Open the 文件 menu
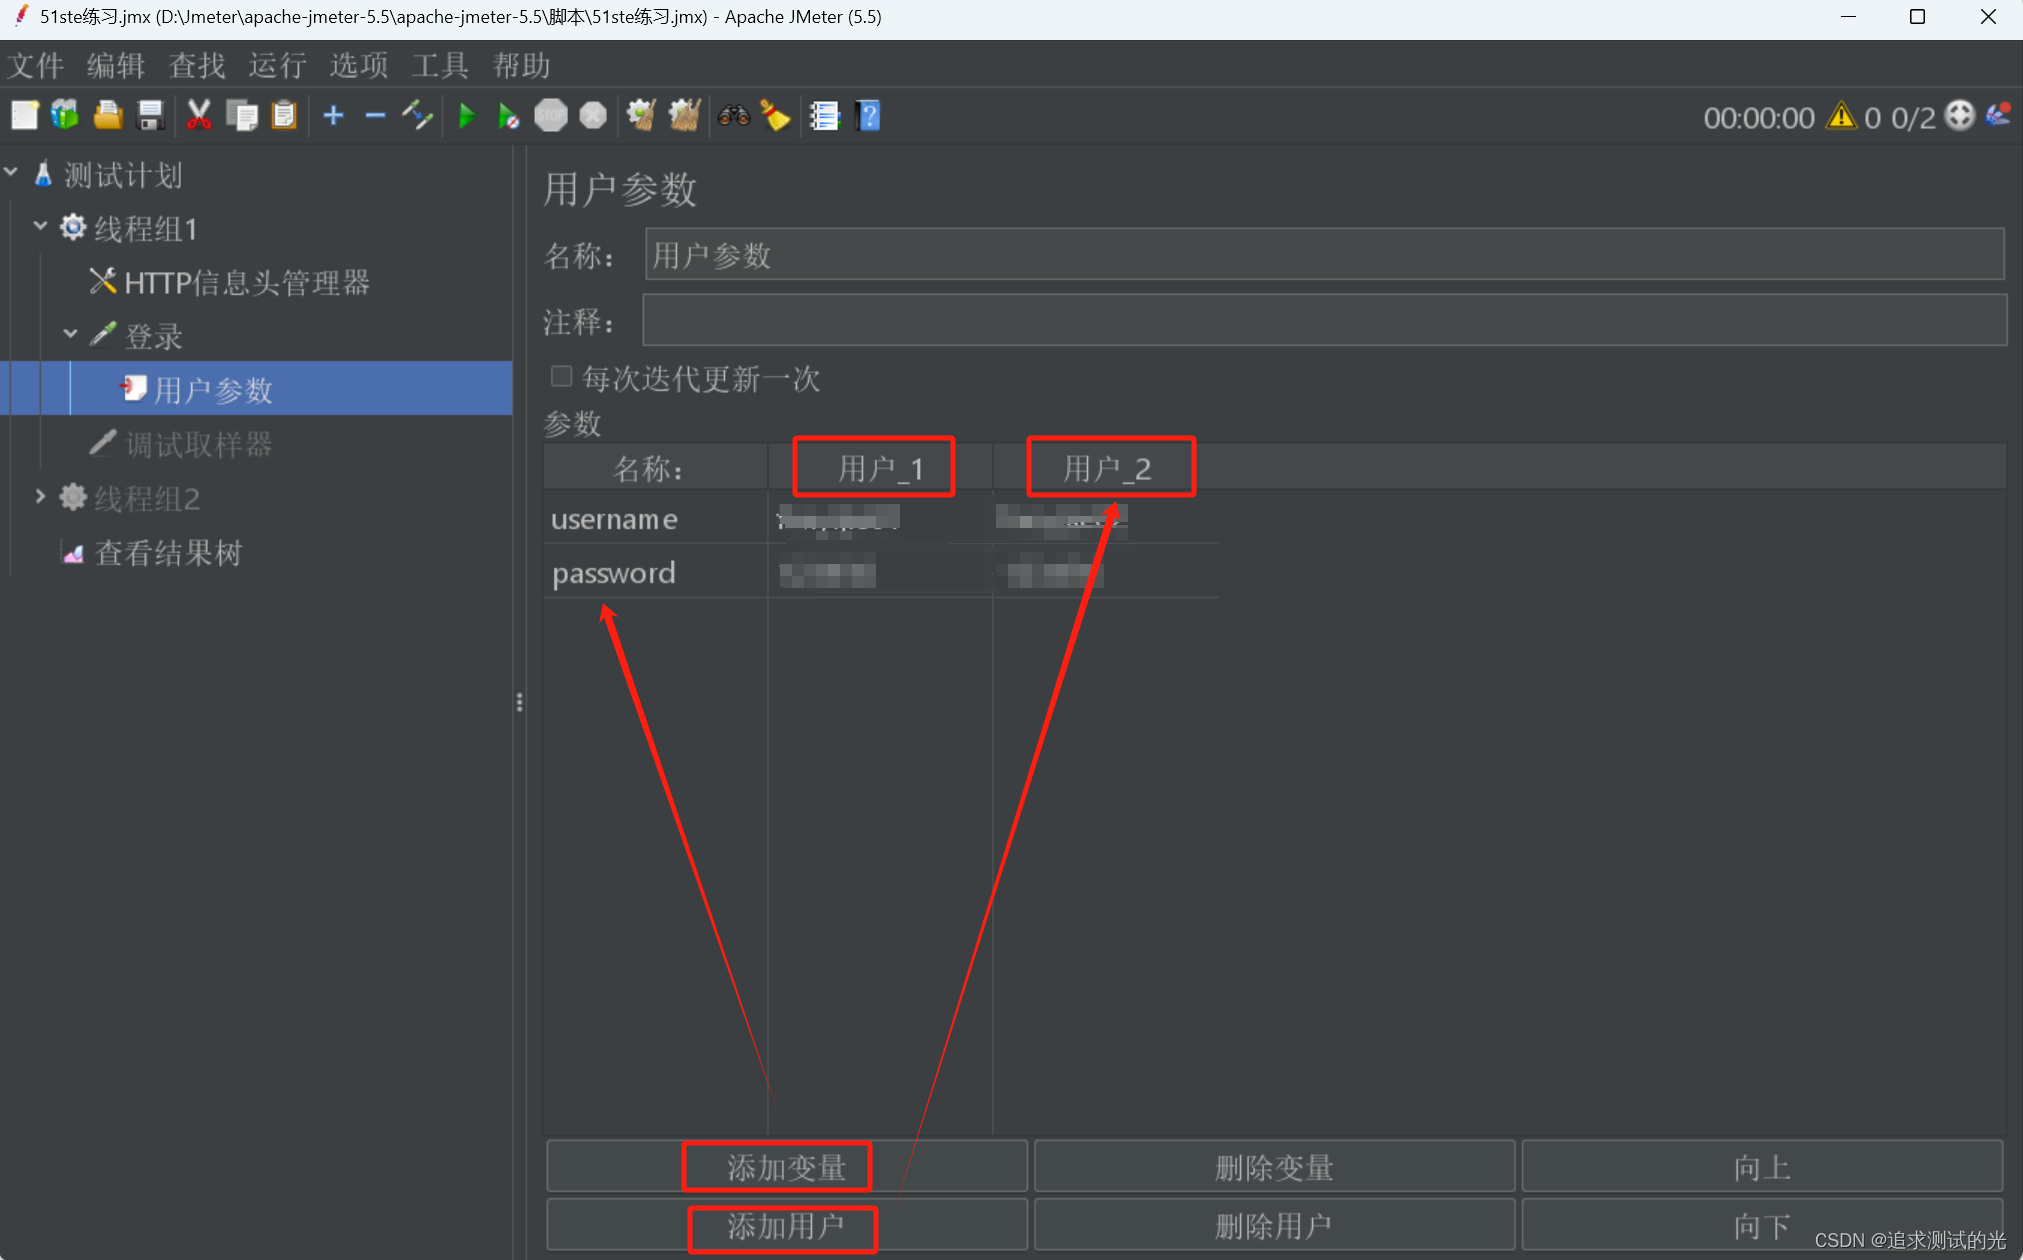Viewport: 2023px width, 1260px height. coord(36,66)
